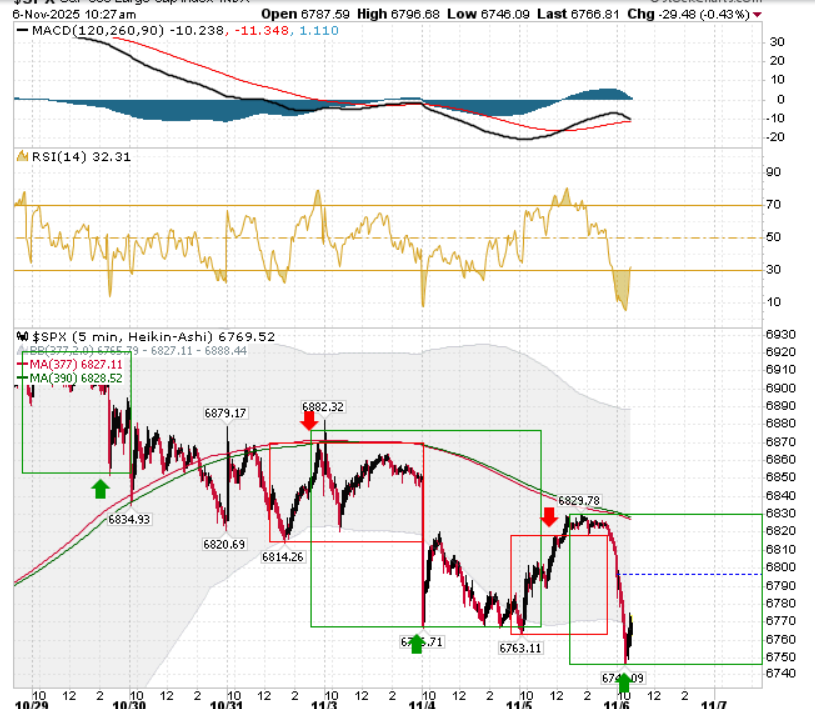
Task: Click the 6879.17 price peak label
Action: [x=225, y=413]
